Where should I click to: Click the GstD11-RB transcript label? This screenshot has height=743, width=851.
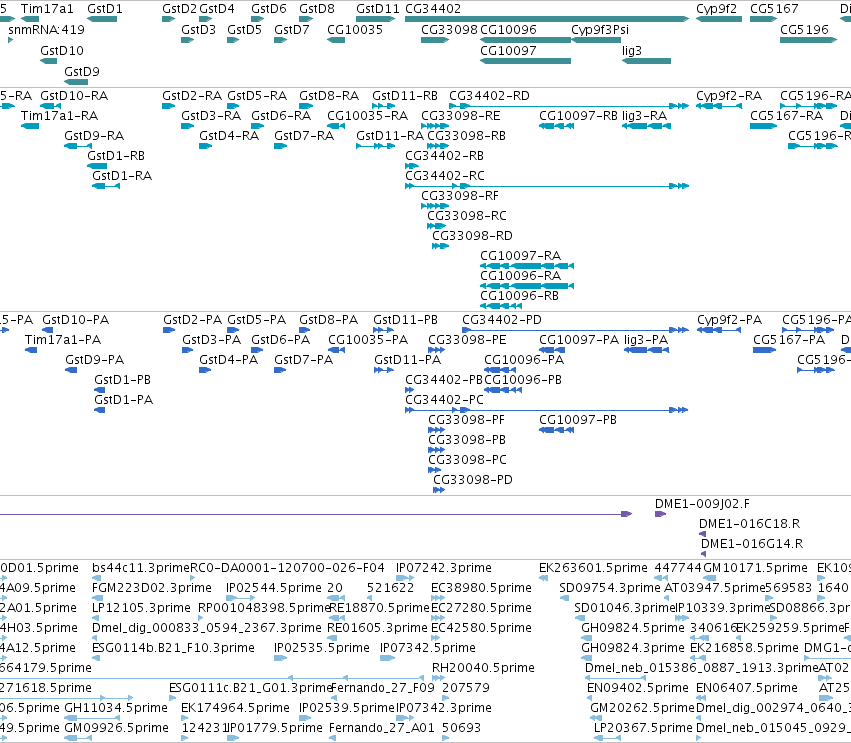pos(405,96)
